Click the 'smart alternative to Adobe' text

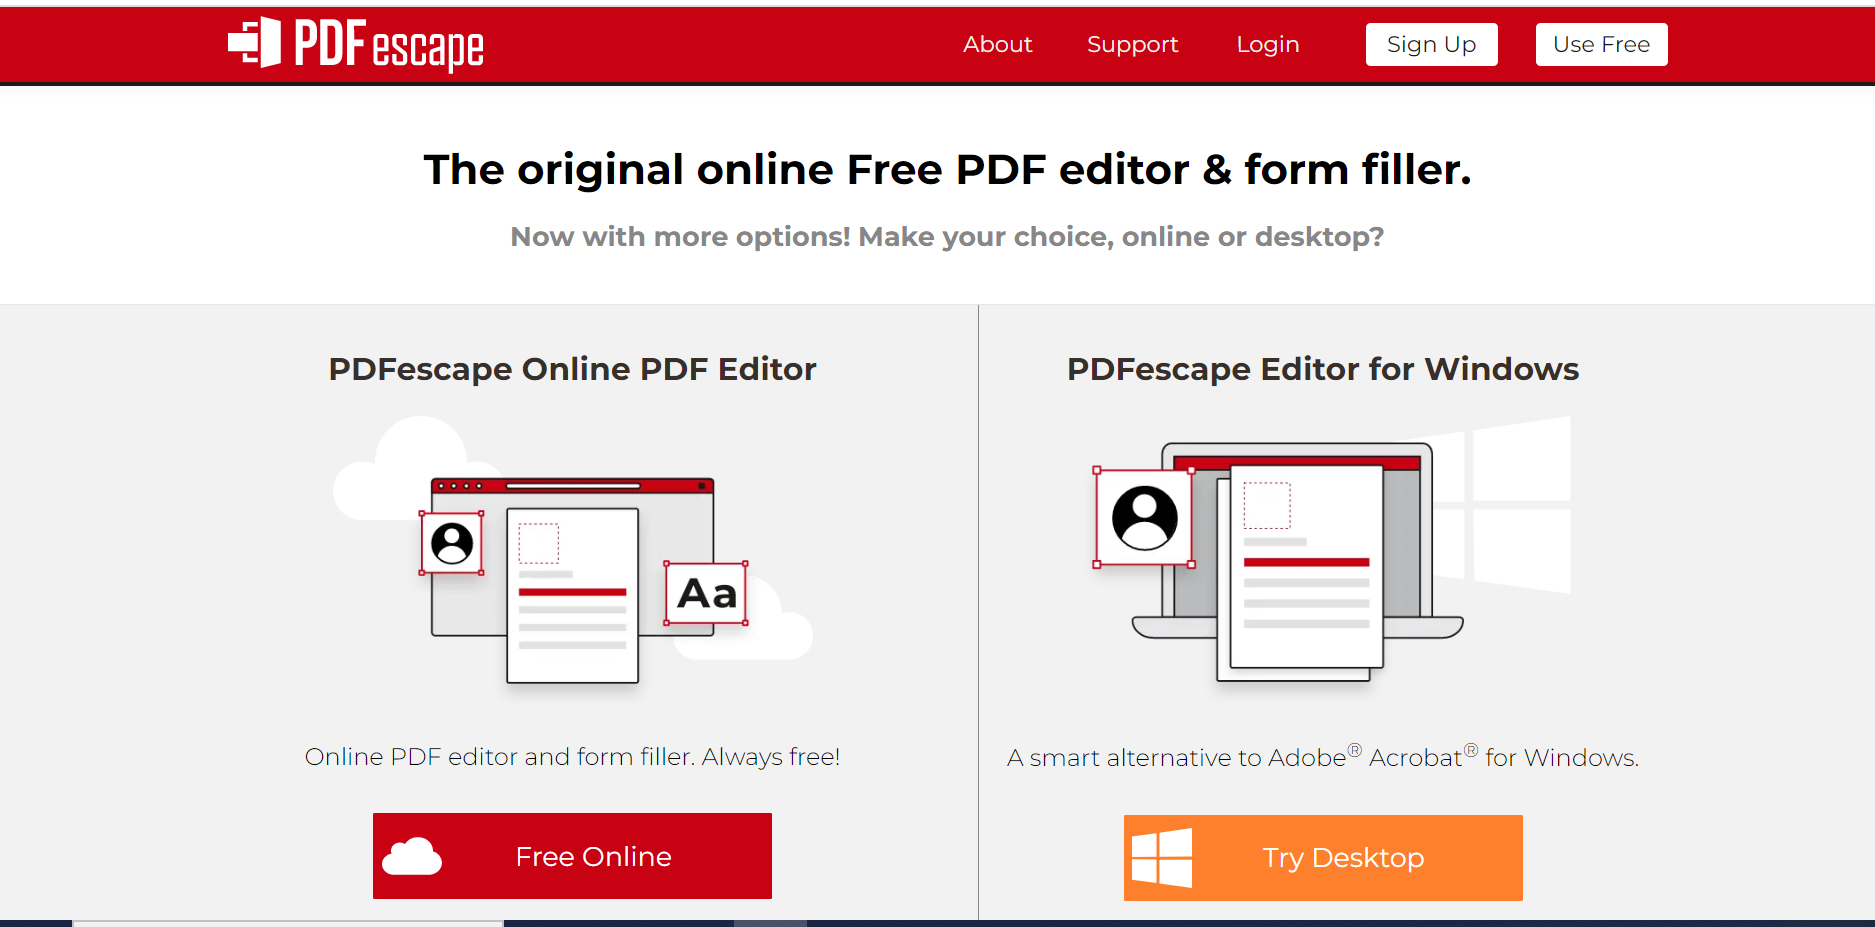coord(1323,757)
